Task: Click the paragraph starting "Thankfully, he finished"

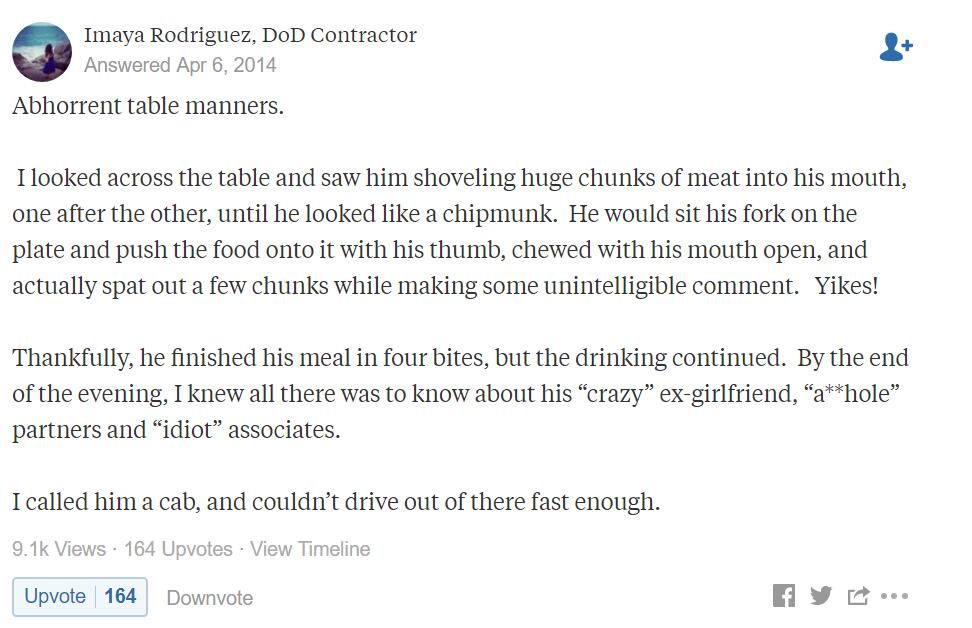Action: pyautogui.click(x=461, y=394)
